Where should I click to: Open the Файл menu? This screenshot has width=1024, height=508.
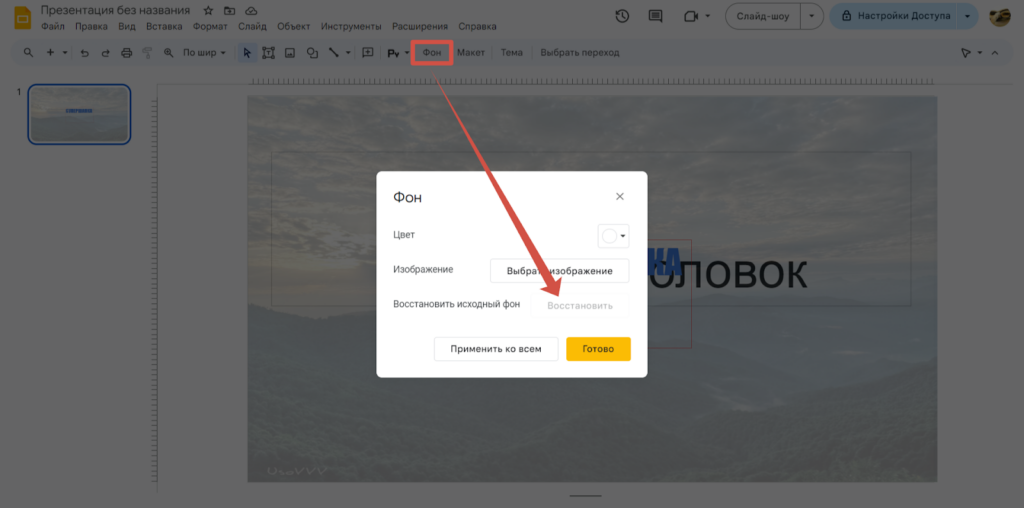tap(52, 27)
